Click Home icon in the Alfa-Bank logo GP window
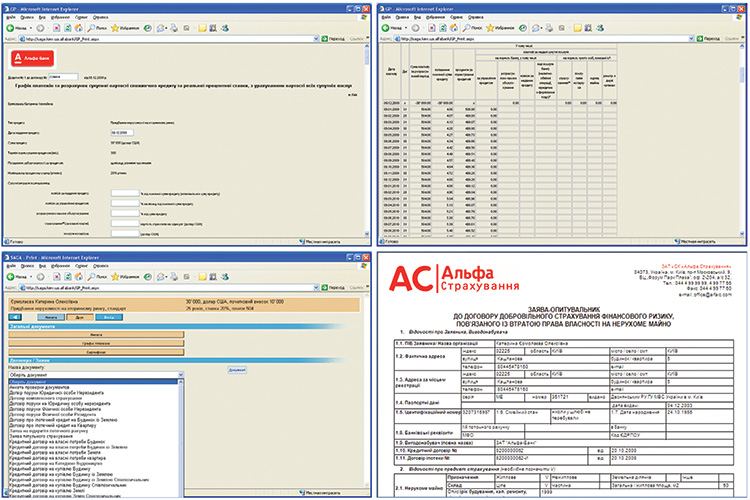The width and height of the screenshot is (750, 500). pyautogui.click(x=78, y=28)
